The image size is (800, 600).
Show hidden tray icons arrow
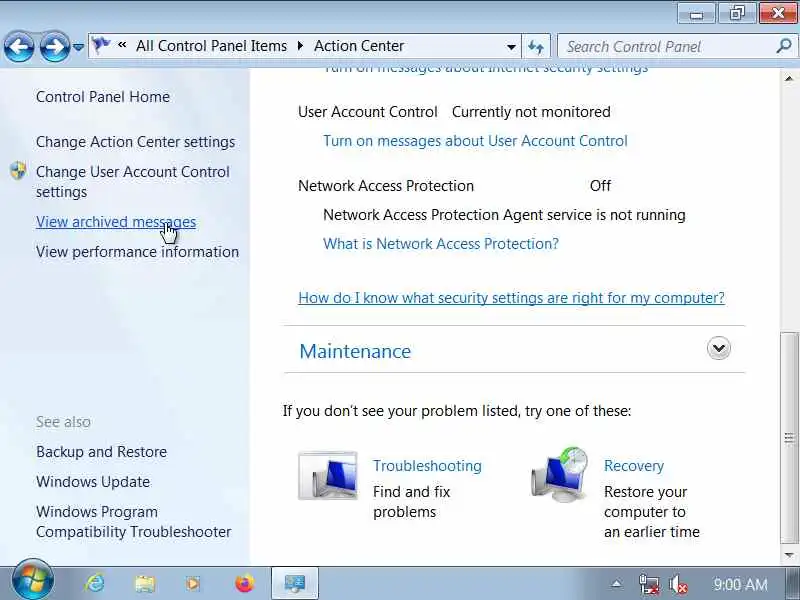point(617,584)
